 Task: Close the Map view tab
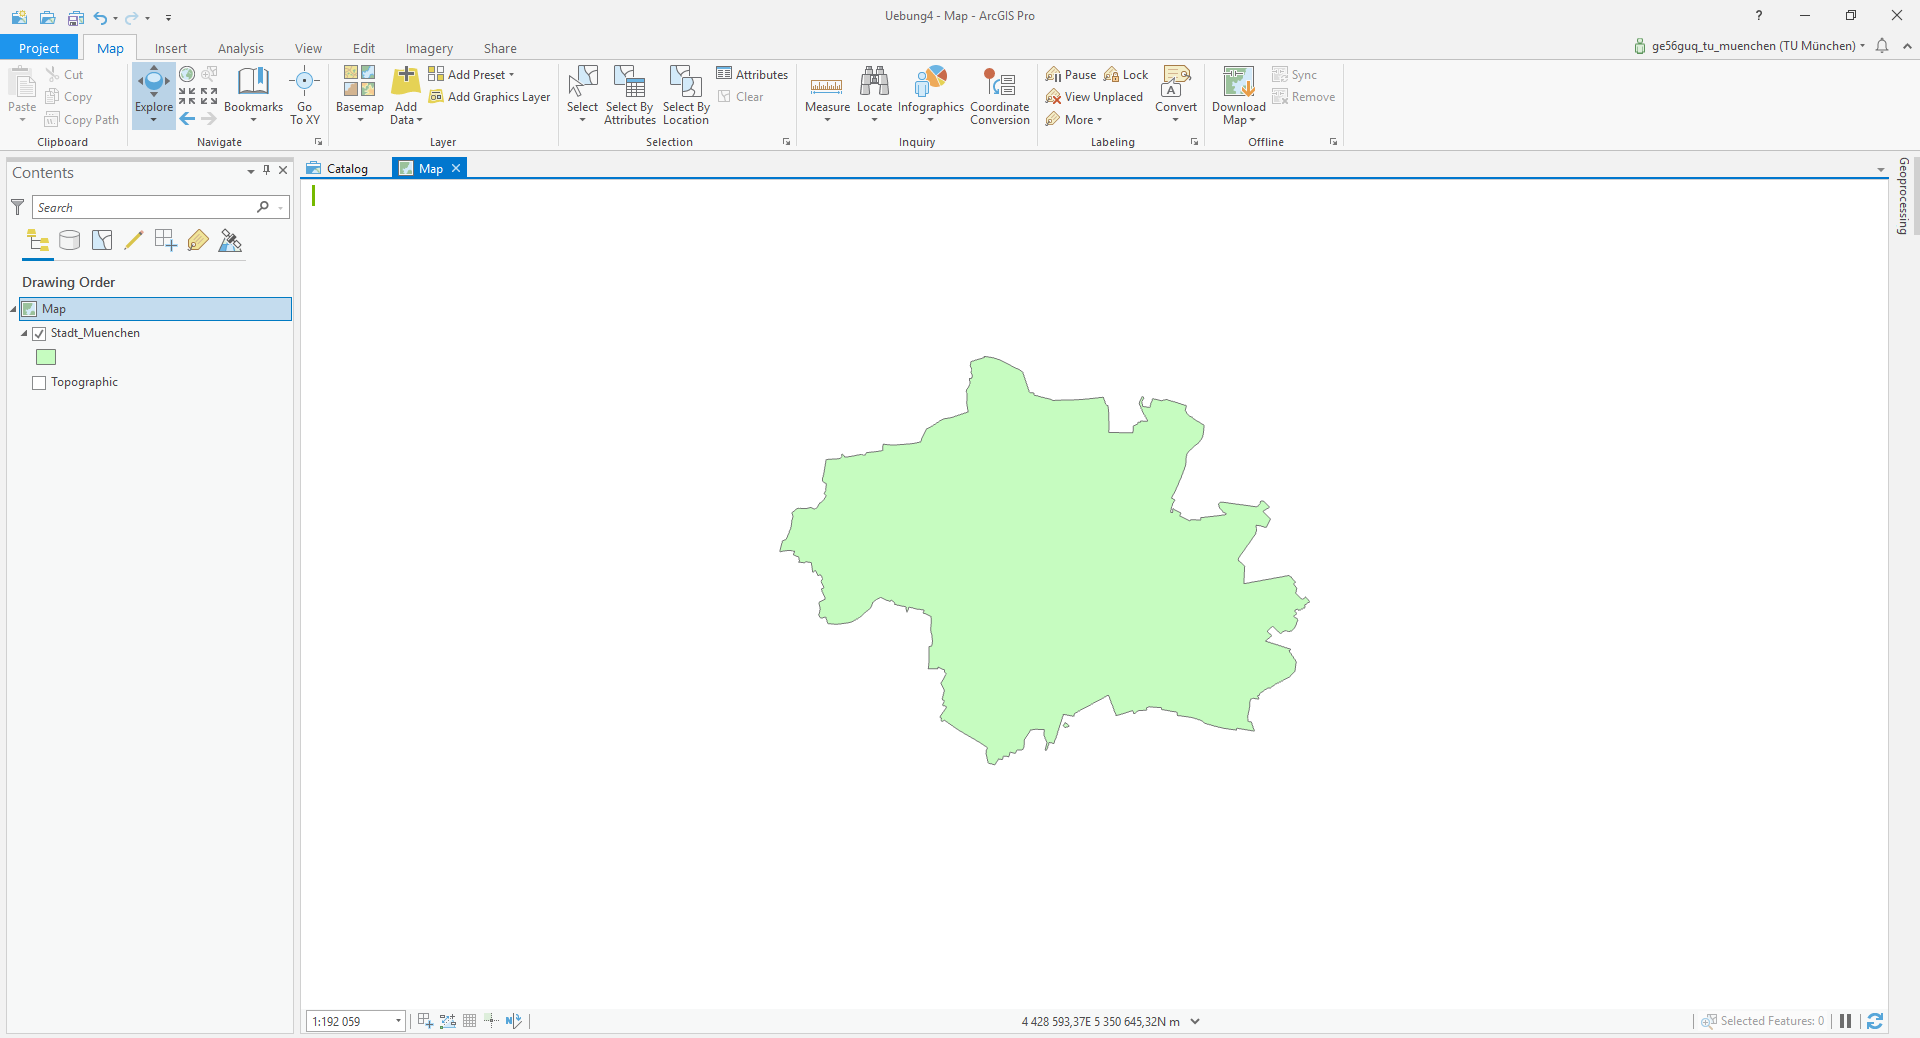tap(456, 168)
